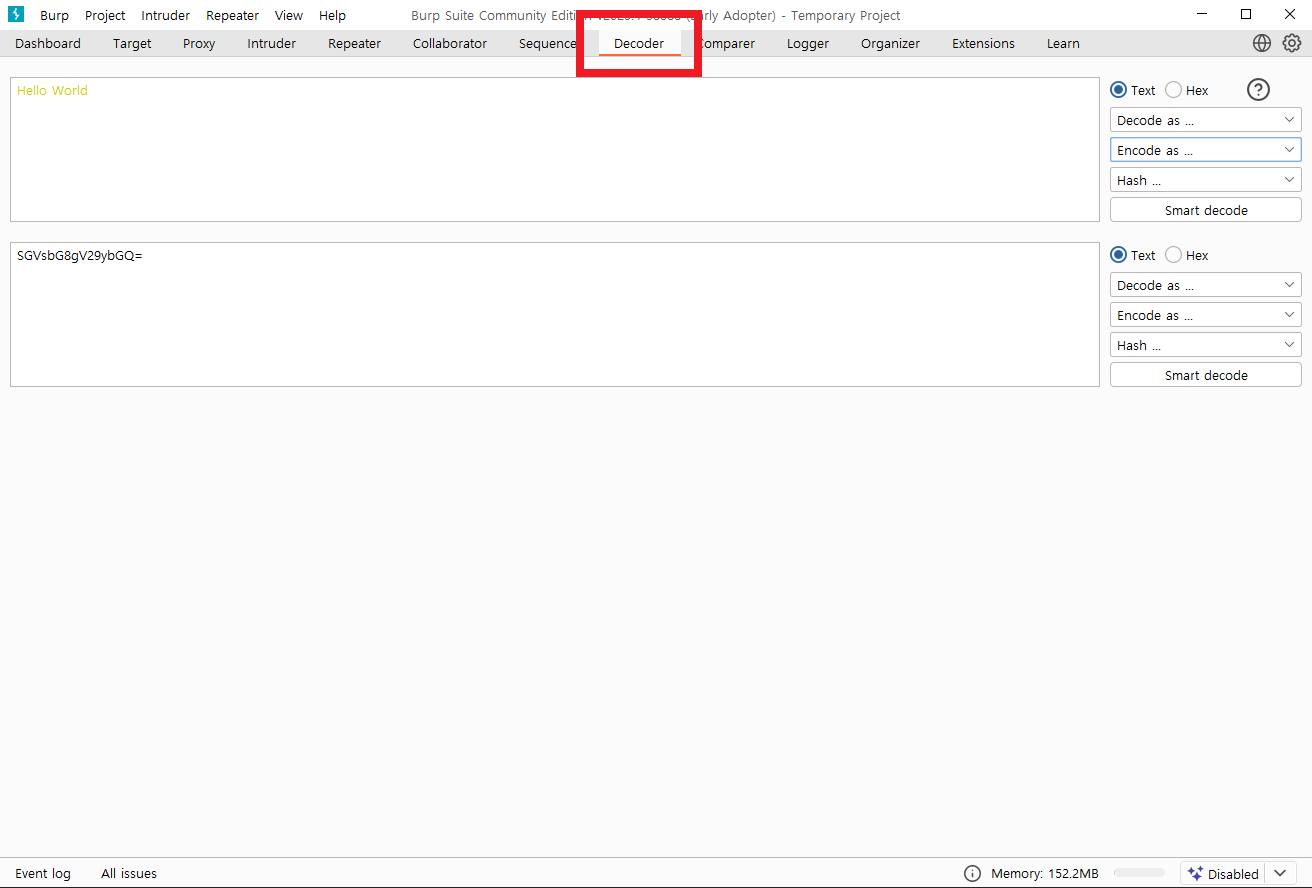The image size is (1312, 888).
Task: Switch to the Collaborator tab
Action: (450, 43)
